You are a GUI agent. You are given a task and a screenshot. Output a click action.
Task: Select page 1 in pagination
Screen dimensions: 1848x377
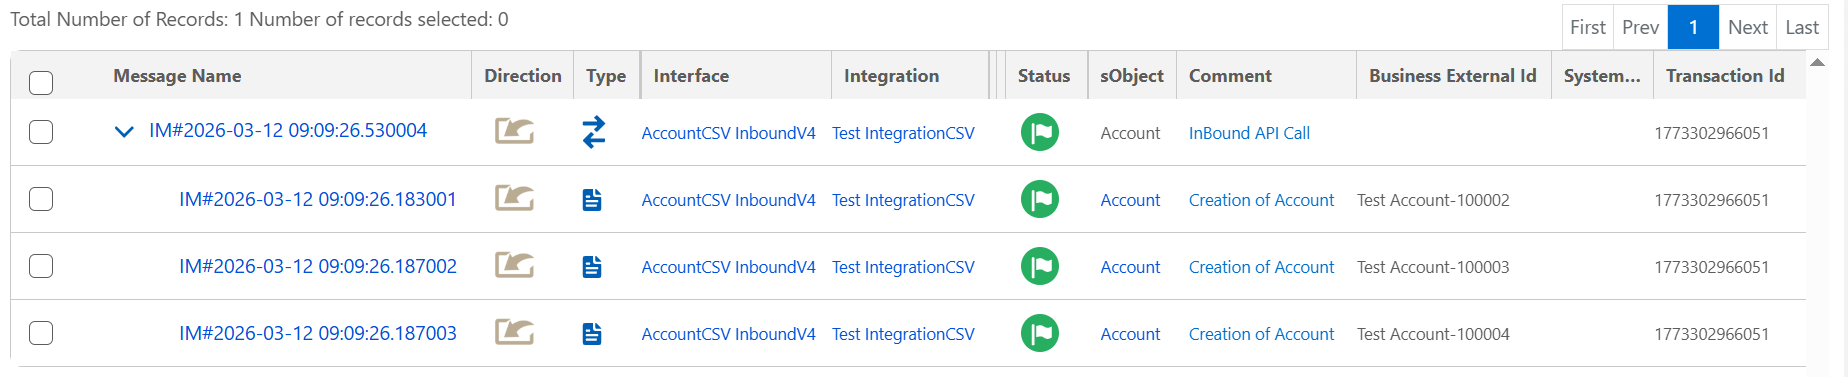(1693, 27)
